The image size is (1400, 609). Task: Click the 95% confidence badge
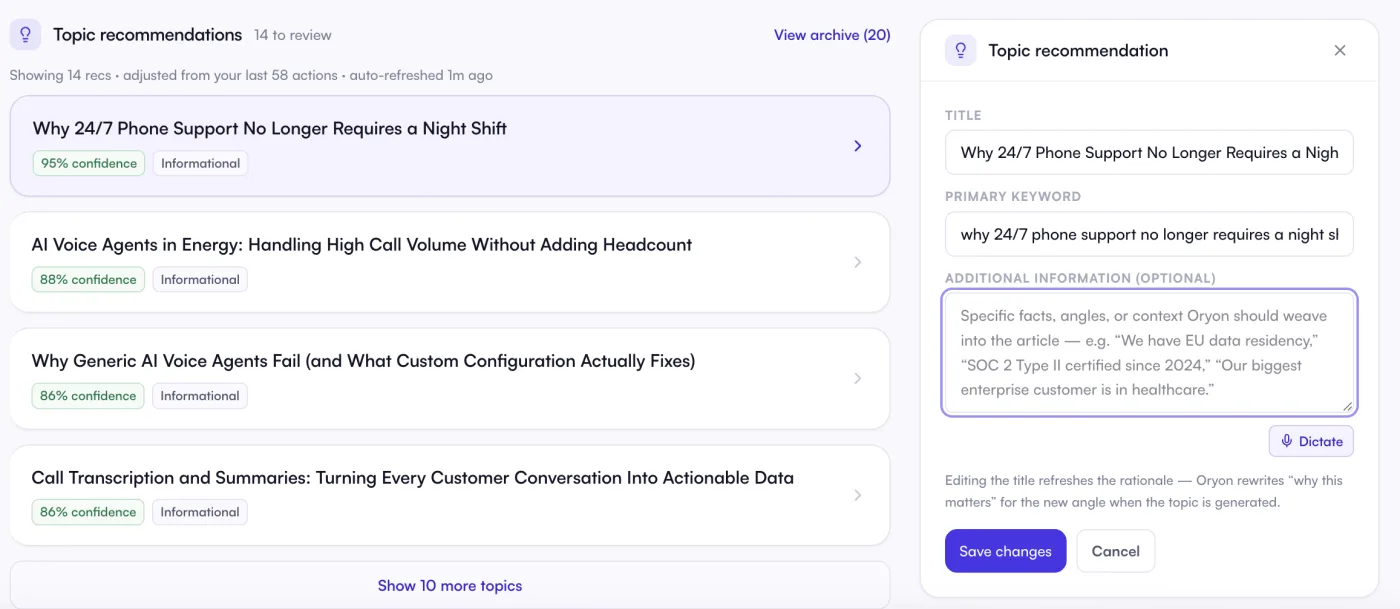pyautogui.click(x=88, y=163)
